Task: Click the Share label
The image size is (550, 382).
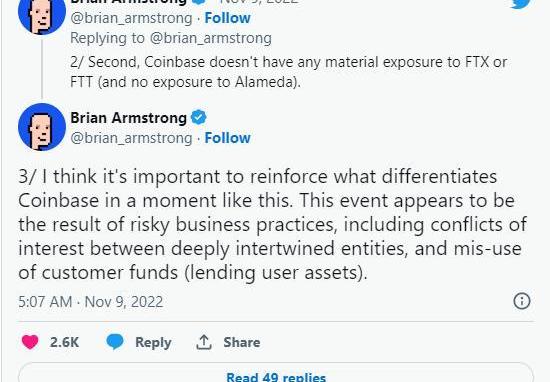Action: 242,342
